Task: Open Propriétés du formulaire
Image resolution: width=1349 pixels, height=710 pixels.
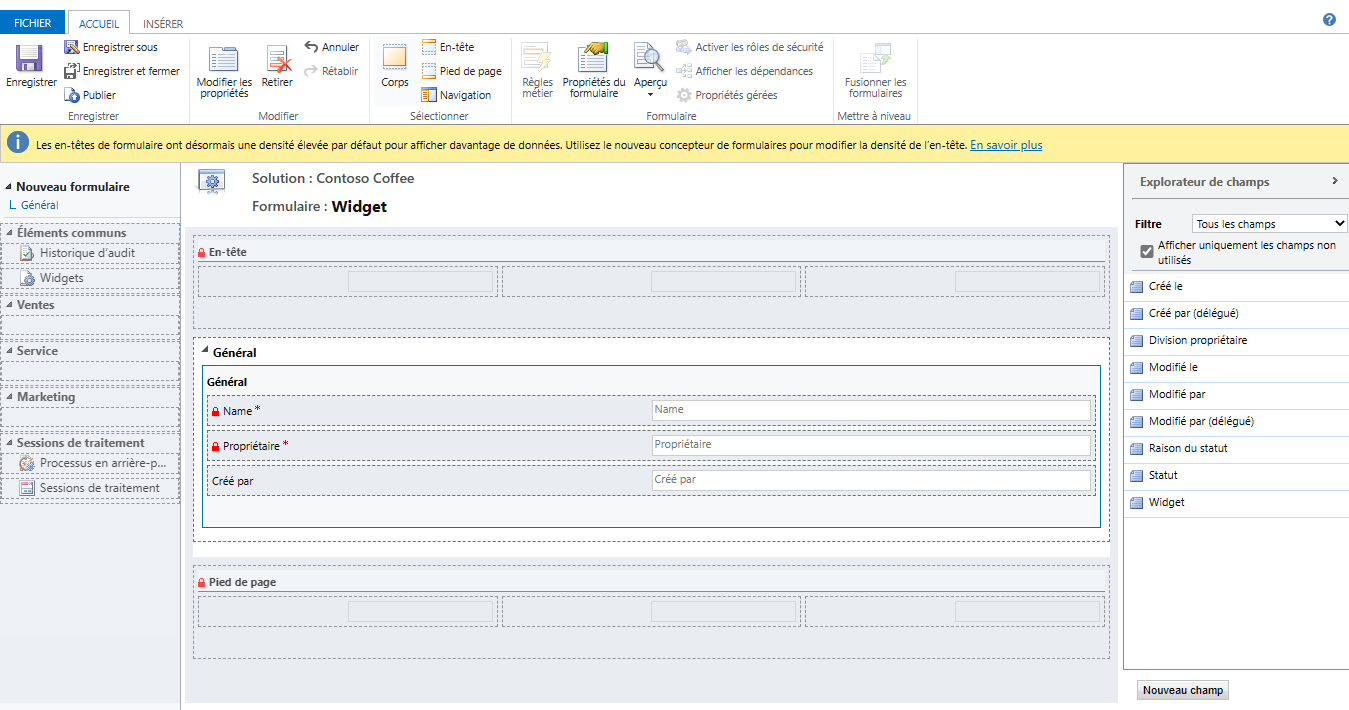Action: click(x=594, y=58)
